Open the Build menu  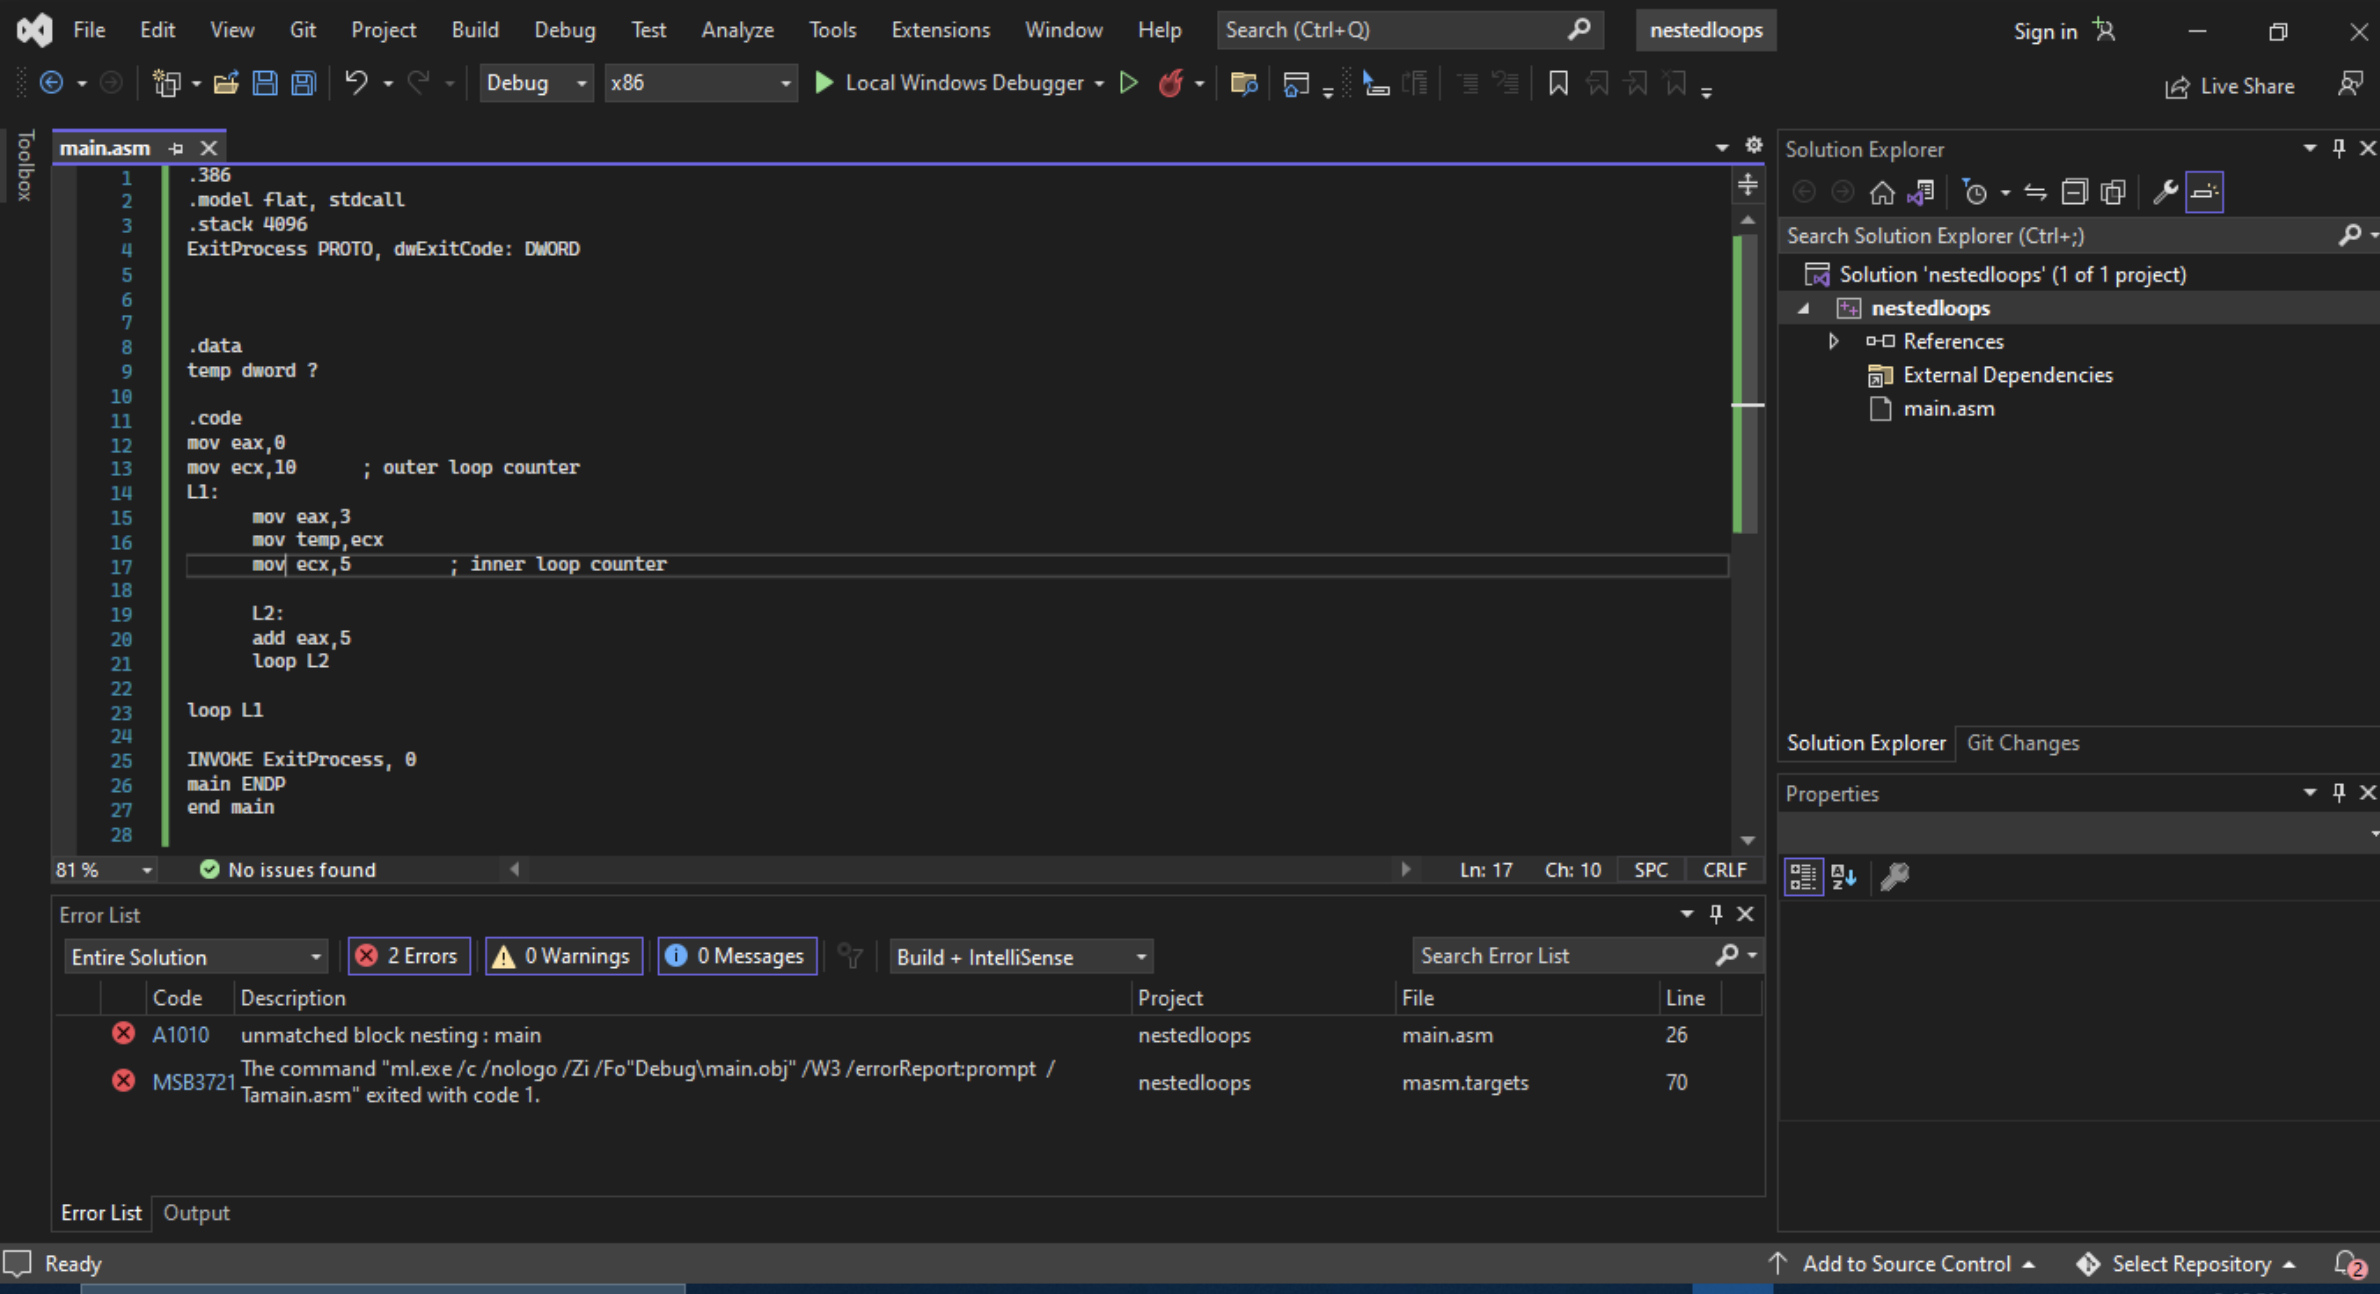[x=475, y=30]
